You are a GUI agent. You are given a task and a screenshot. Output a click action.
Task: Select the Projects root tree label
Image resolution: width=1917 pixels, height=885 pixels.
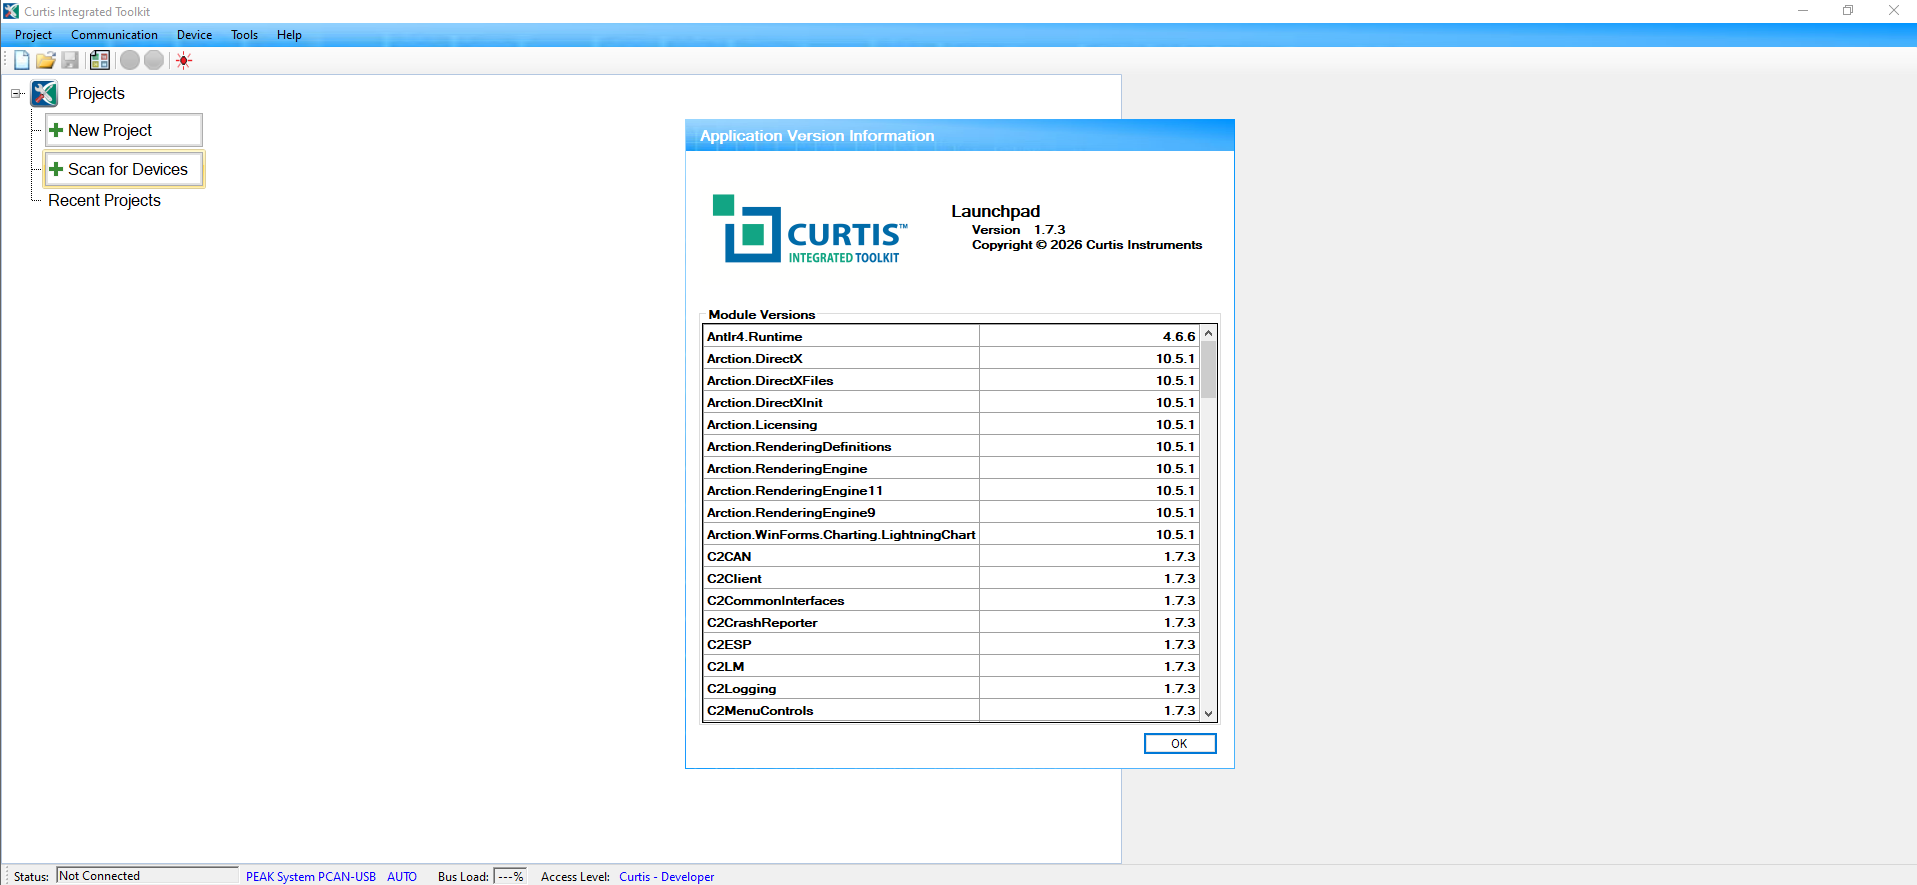point(96,94)
